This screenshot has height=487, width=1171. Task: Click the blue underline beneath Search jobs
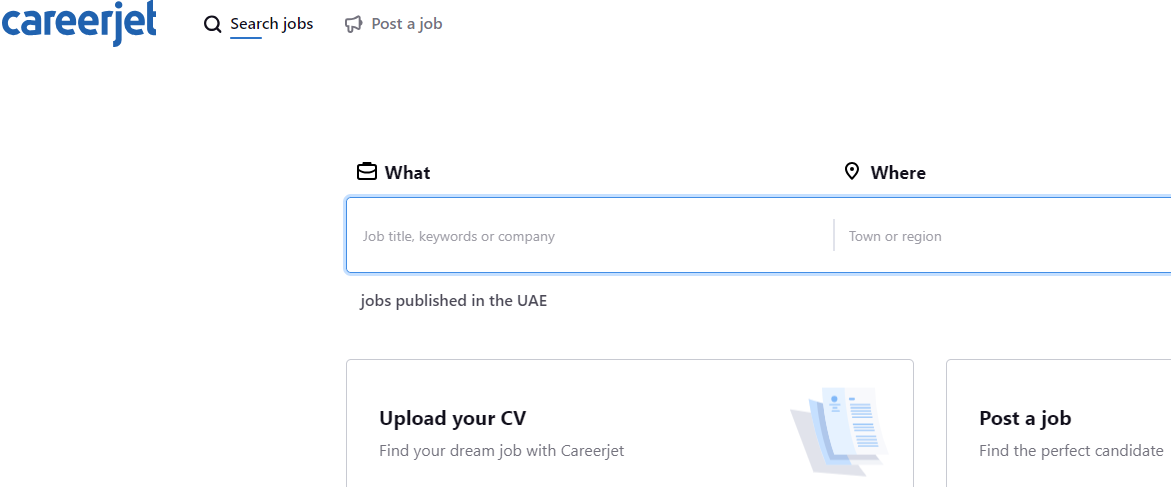click(x=246, y=38)
